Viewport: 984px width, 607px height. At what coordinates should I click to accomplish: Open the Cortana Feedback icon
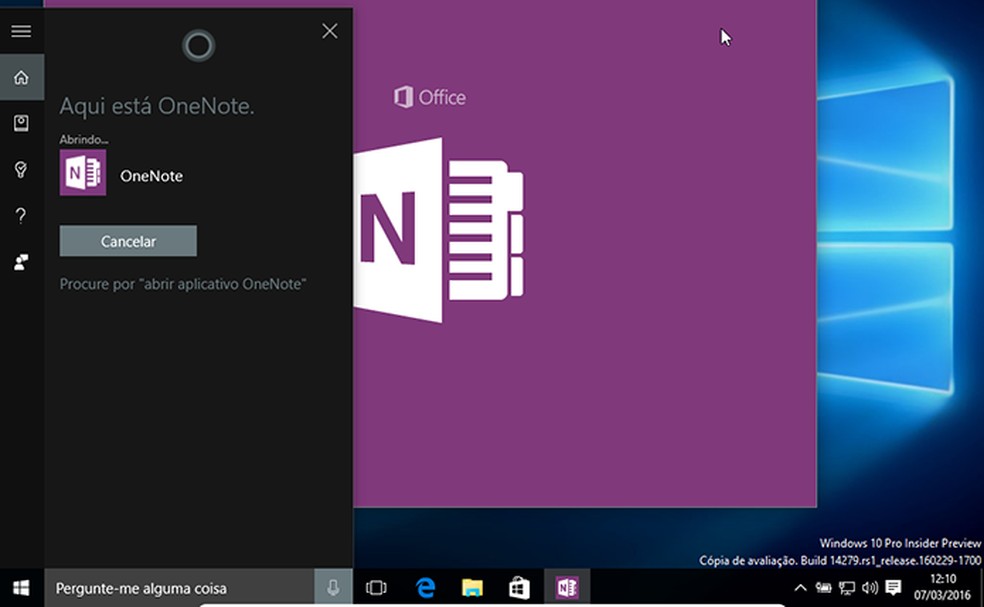pos(21,262)
